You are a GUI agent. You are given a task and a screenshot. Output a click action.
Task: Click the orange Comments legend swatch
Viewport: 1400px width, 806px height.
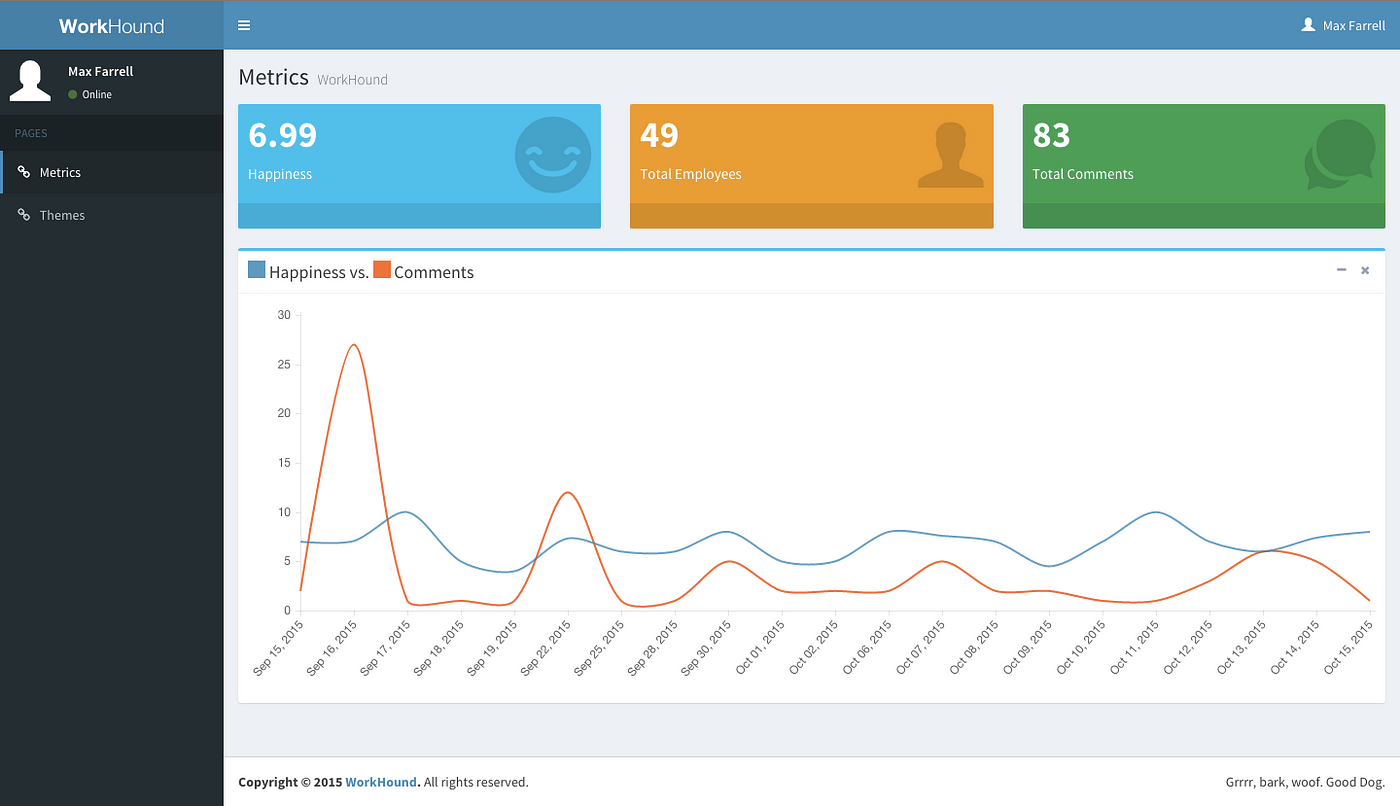coord(382,270)
